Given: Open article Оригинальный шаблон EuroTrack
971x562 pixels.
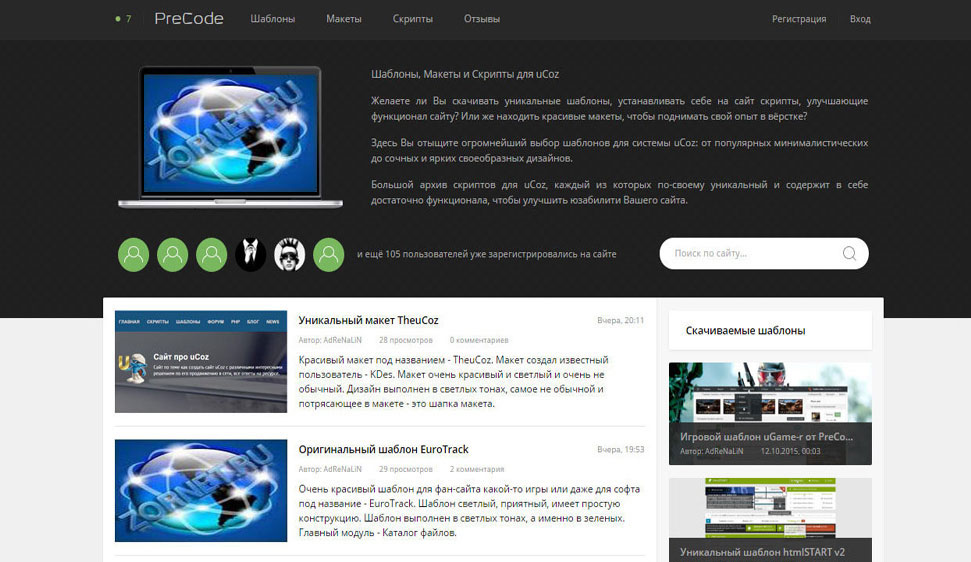Looking at the screenshot, I should click(383, 449).
